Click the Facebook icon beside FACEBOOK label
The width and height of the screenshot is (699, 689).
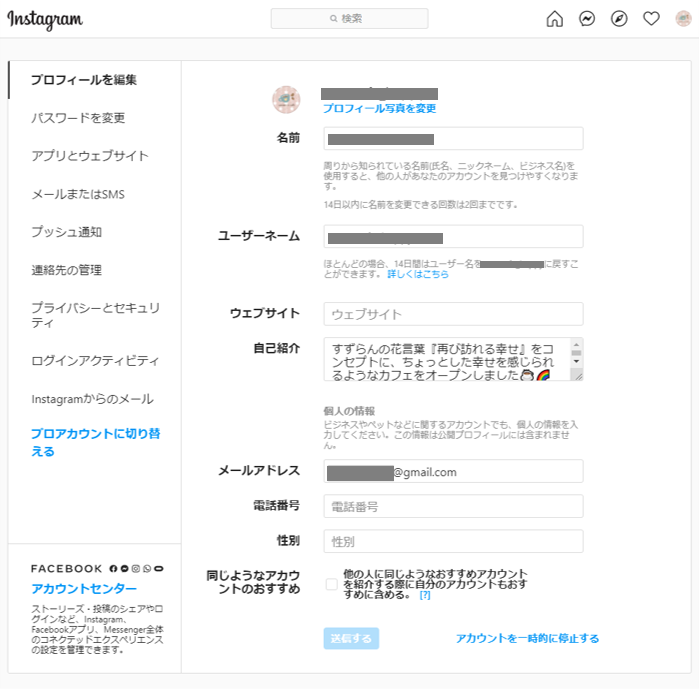click(x=113, y=569)
